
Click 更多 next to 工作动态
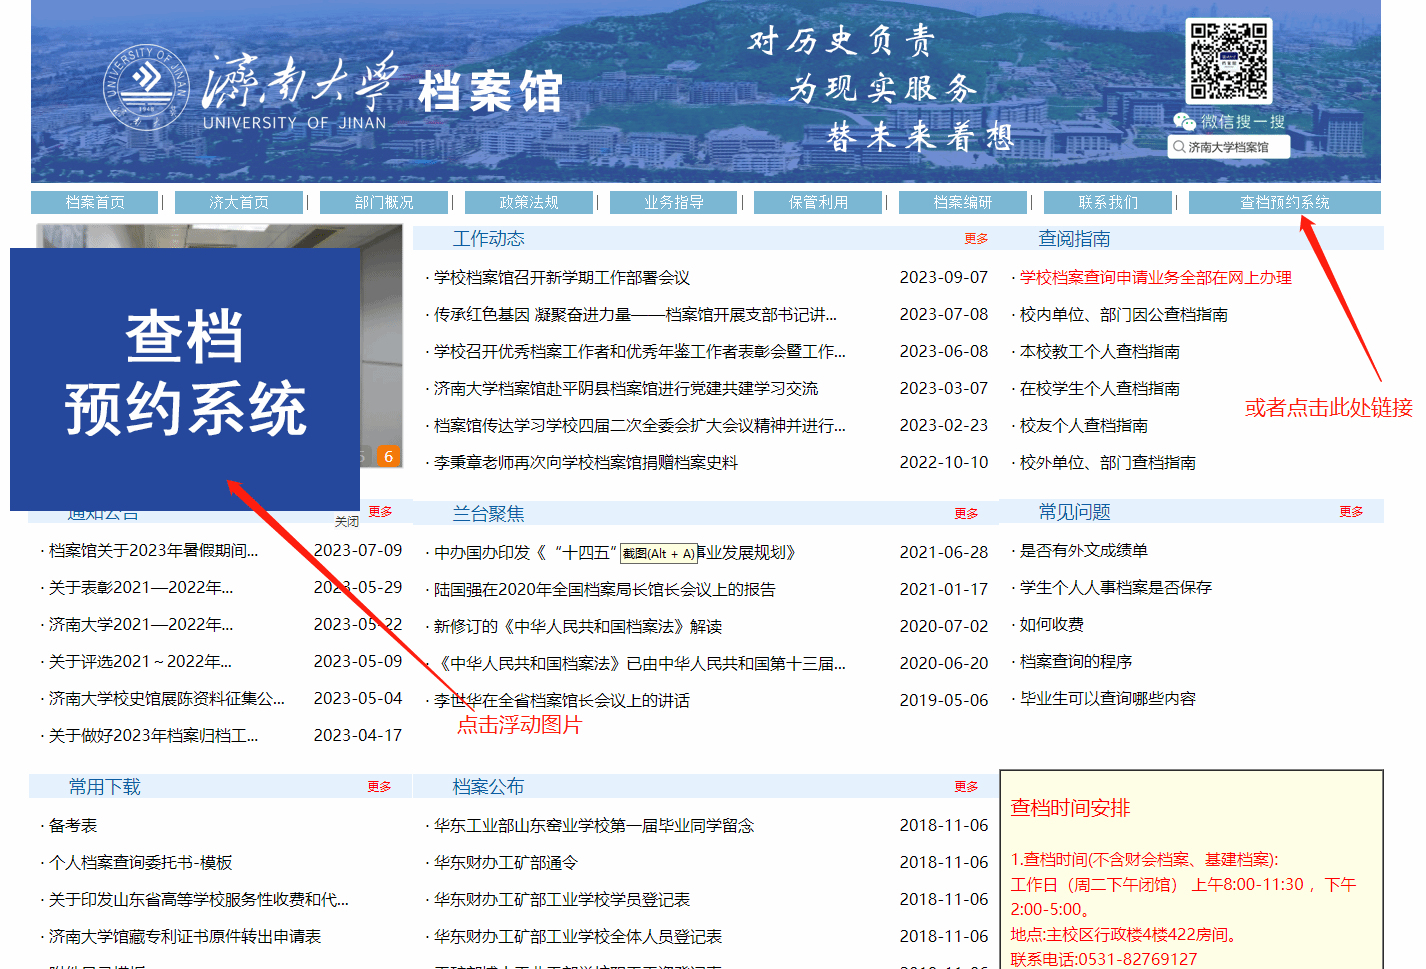pyautogui.click(x=976, y=239)
